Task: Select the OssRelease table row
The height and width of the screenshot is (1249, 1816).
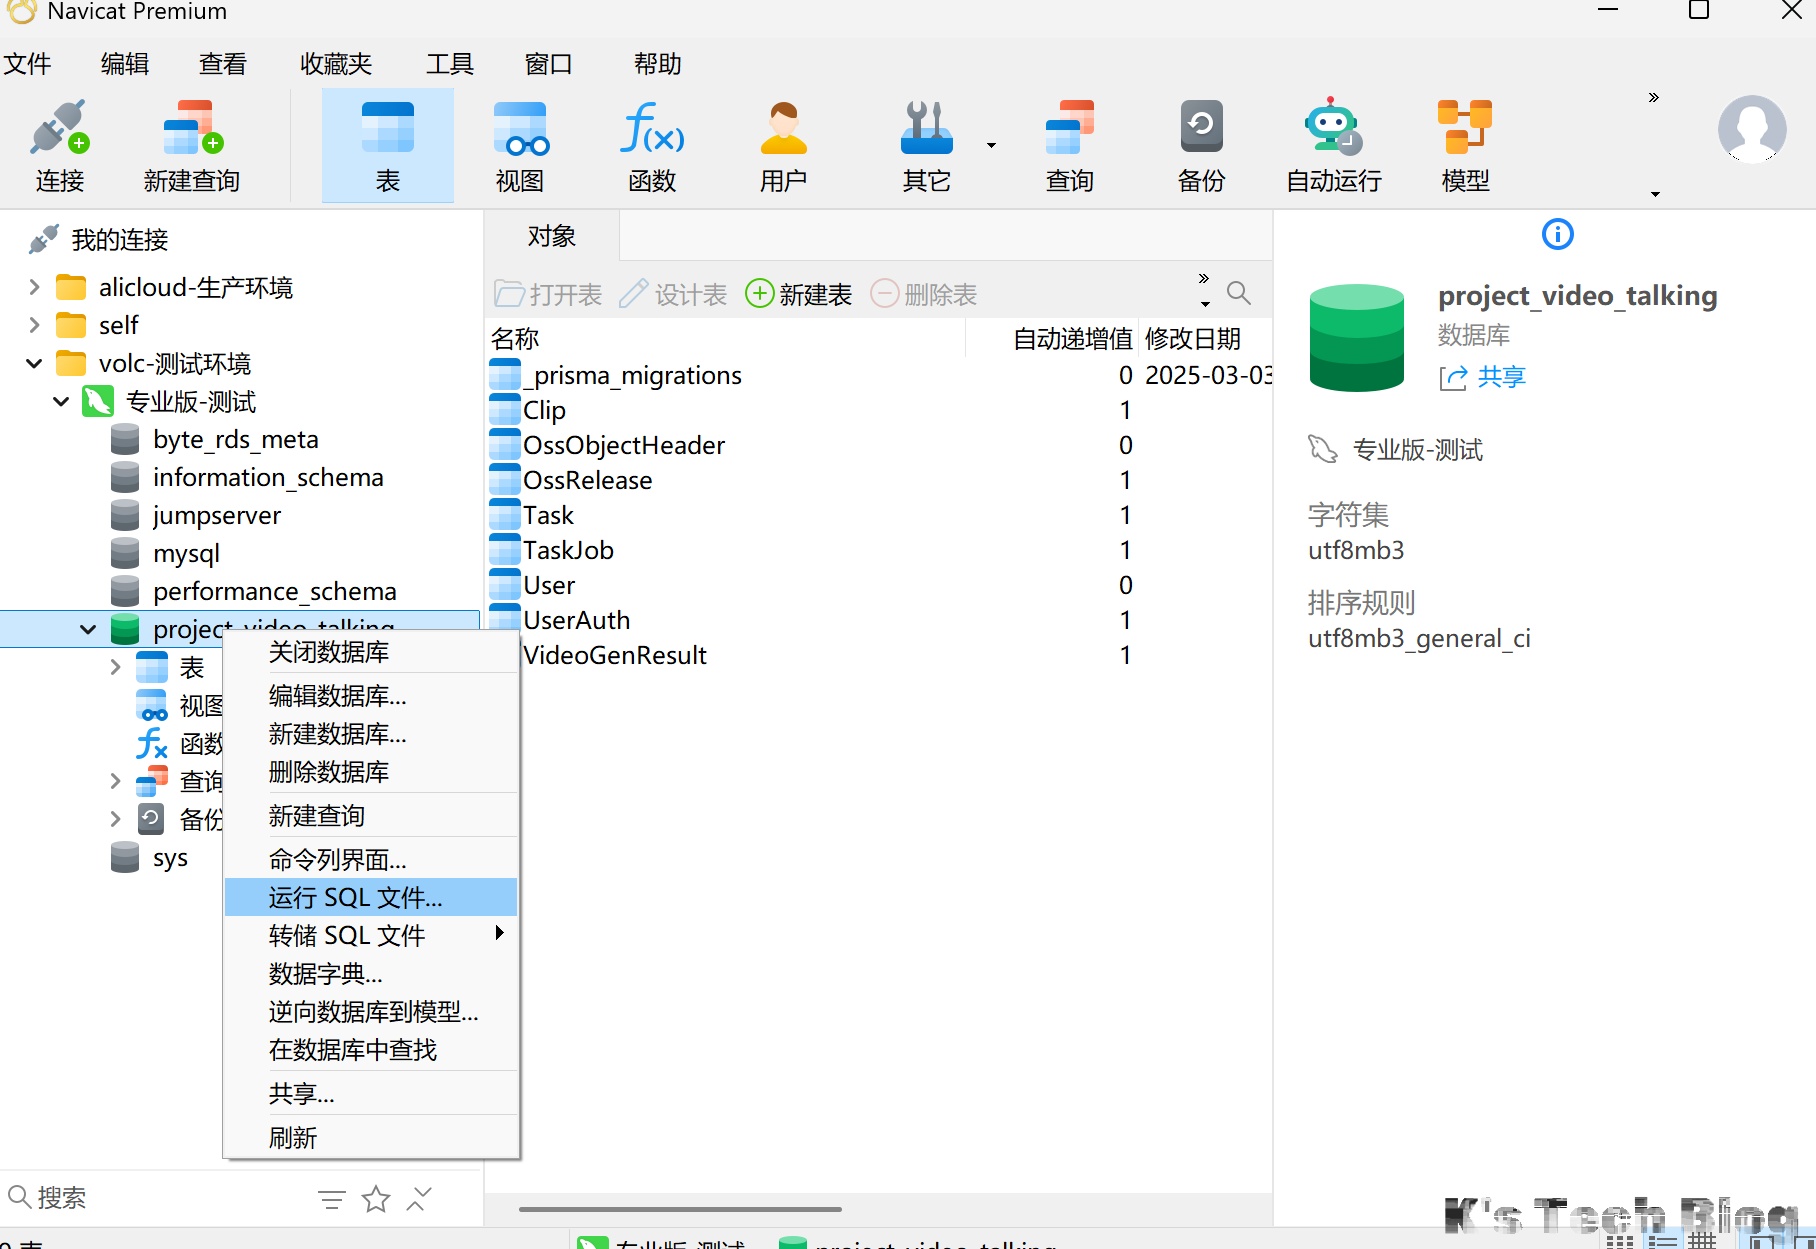Action: click(588, 480)
